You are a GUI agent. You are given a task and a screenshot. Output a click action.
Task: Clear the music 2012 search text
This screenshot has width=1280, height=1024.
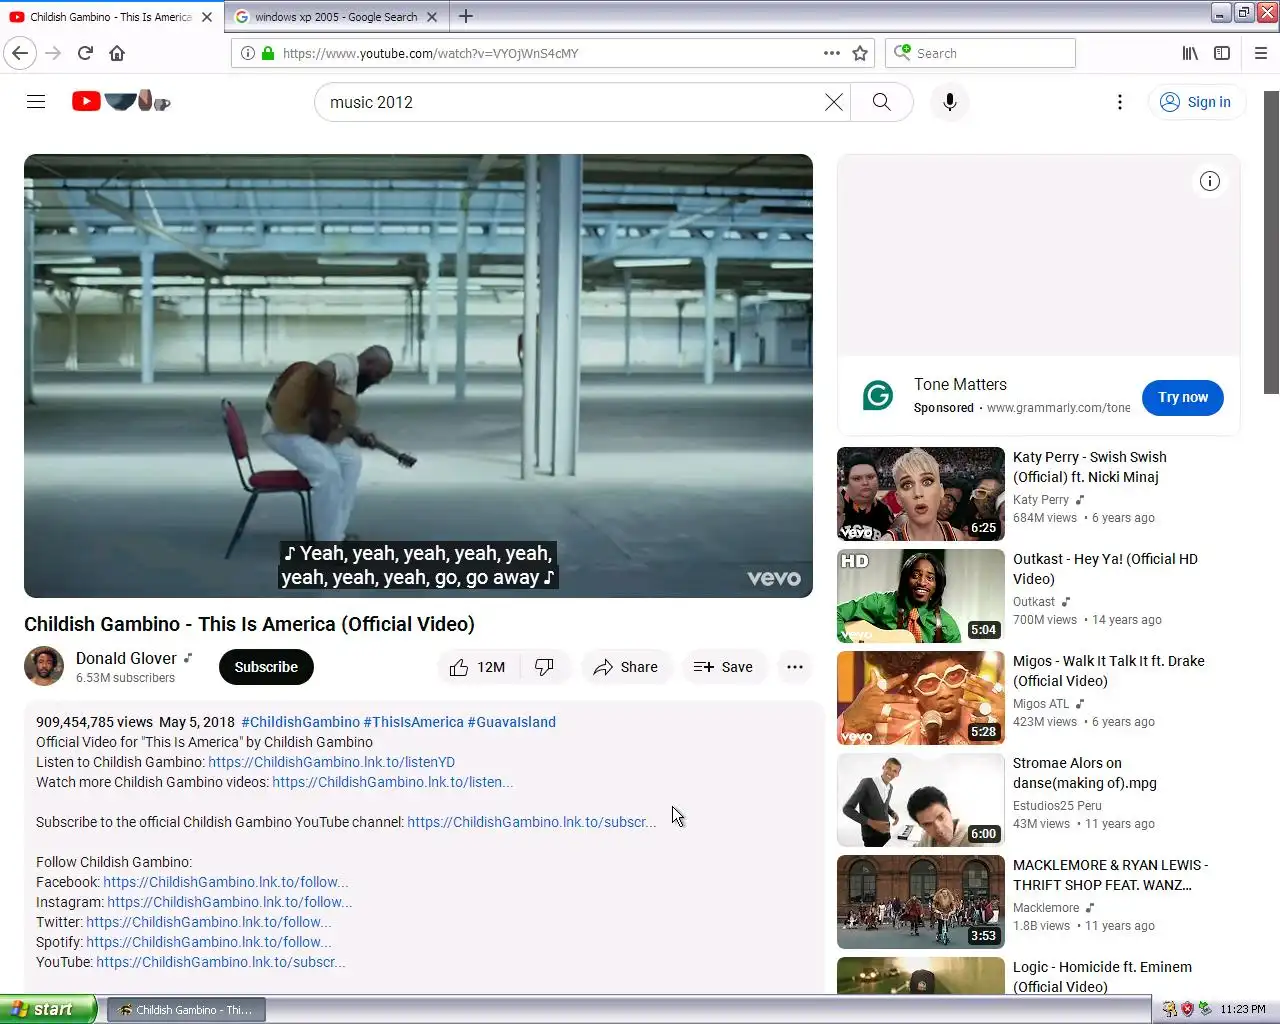(833, 102)
